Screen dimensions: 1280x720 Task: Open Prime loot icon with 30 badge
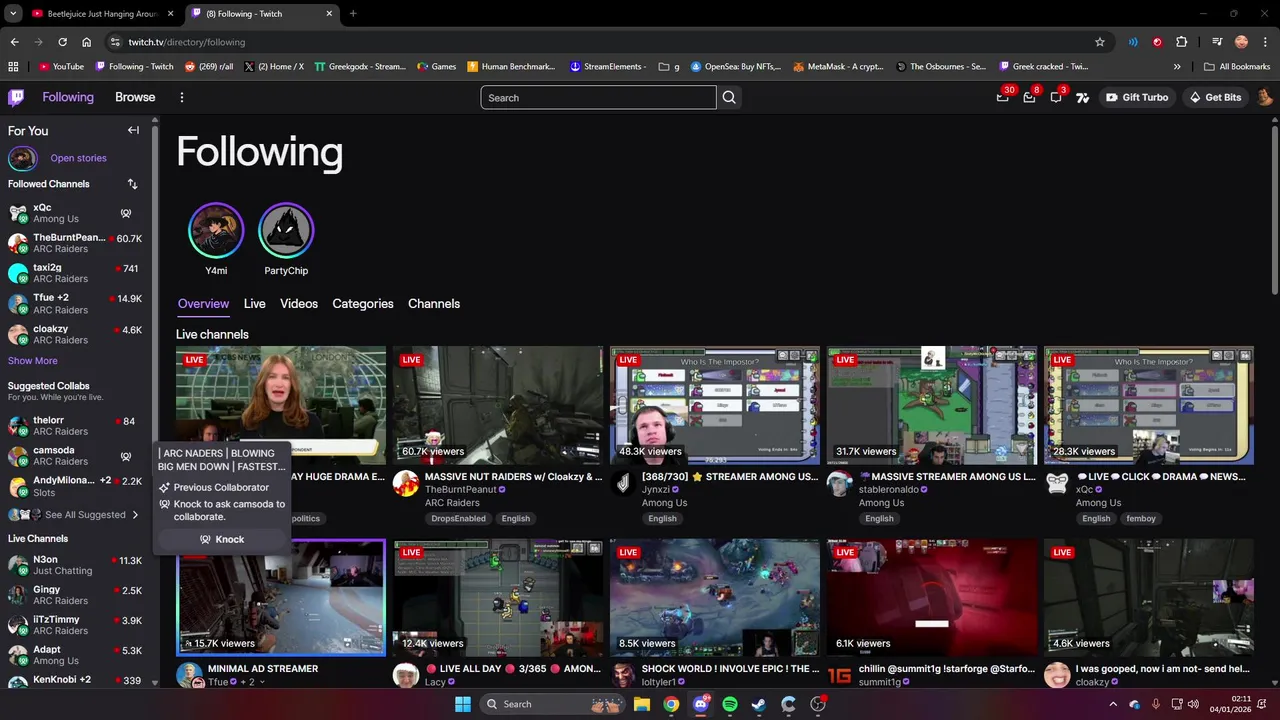point(1003,97)
